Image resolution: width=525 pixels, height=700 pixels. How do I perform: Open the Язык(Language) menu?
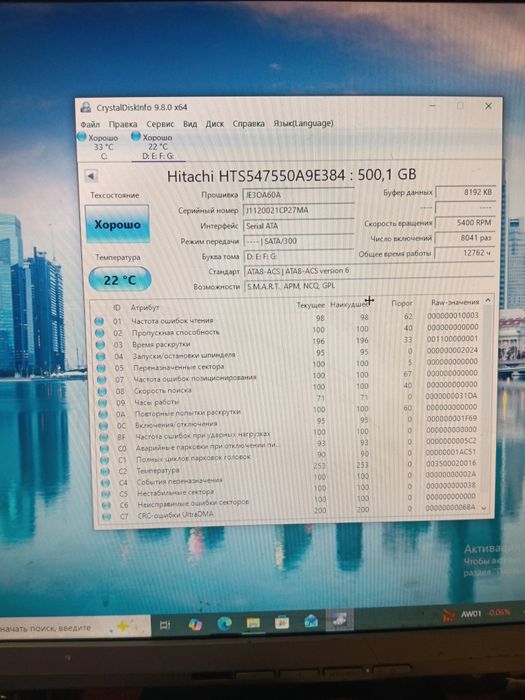pyautogui.click(x=303, y=123)
